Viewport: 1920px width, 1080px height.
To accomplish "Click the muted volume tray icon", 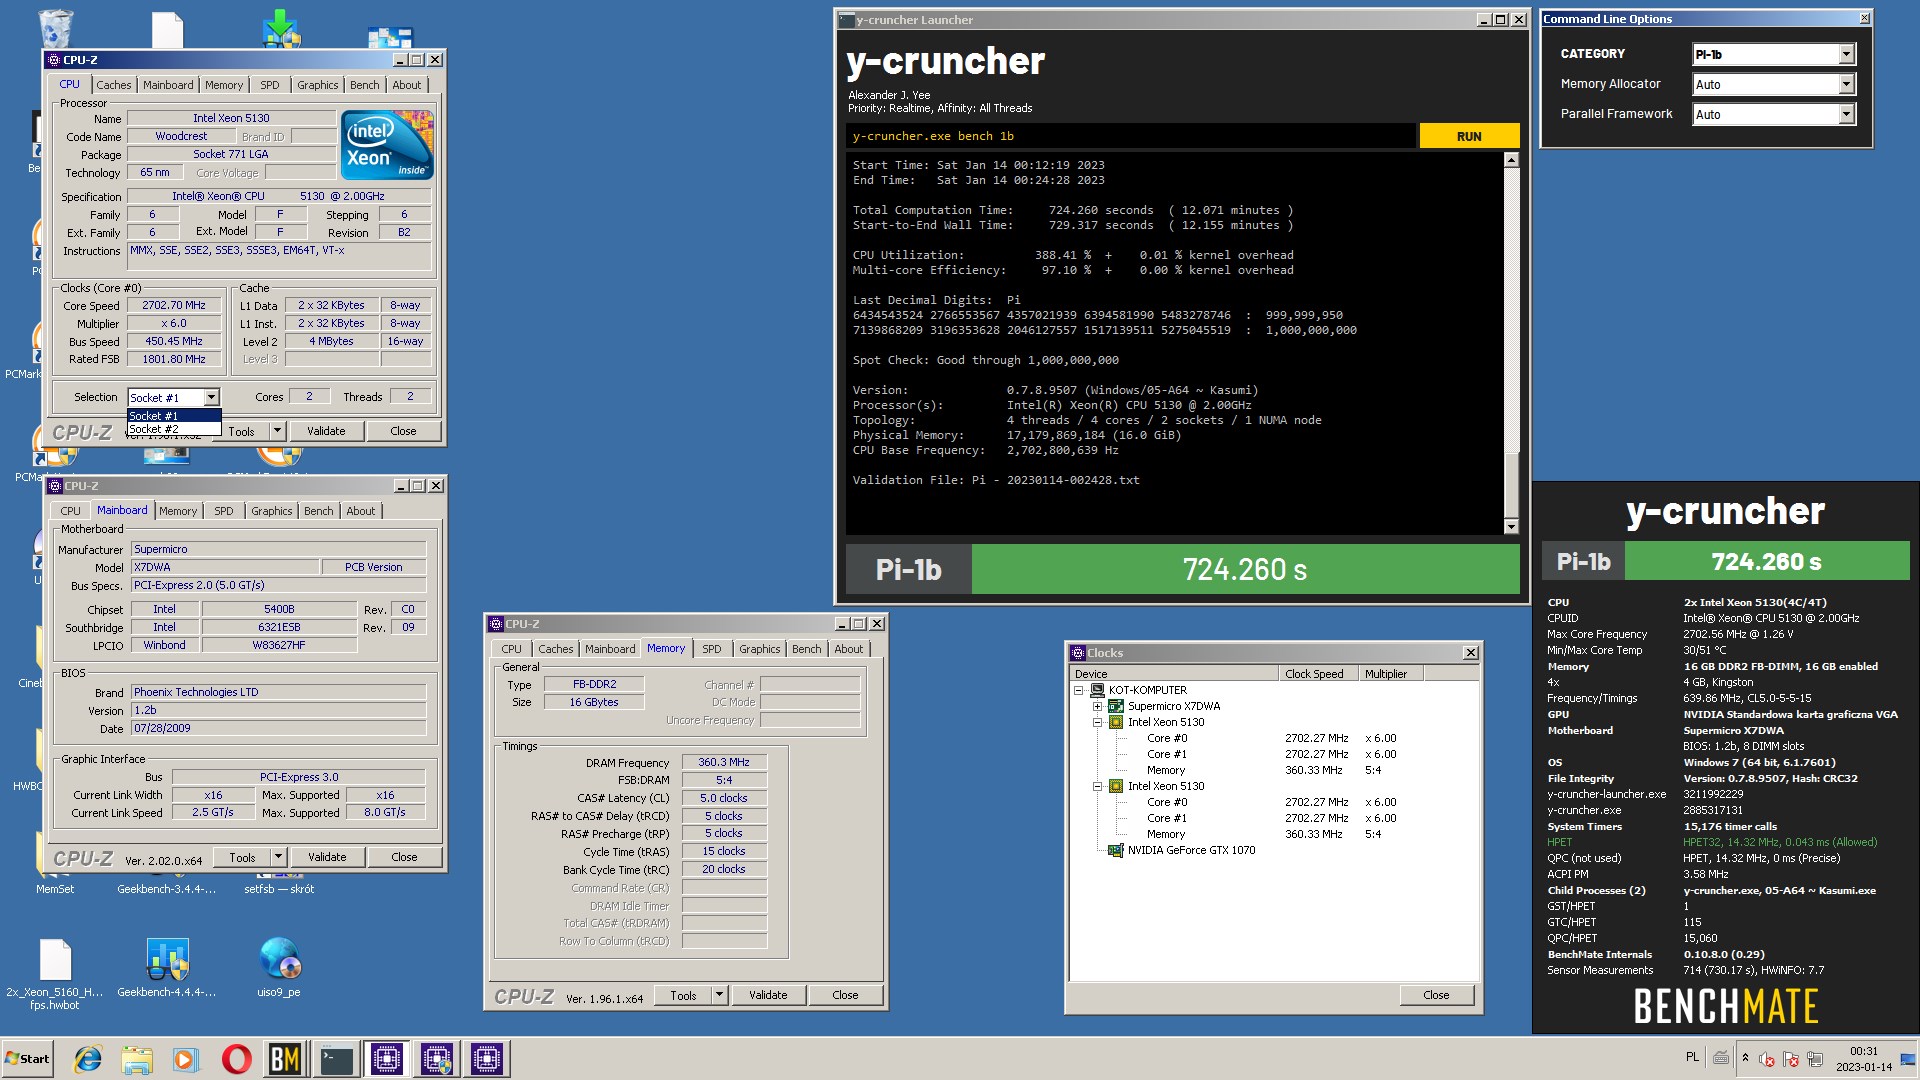I will pyautogui.click(x=1767, y=1059).
